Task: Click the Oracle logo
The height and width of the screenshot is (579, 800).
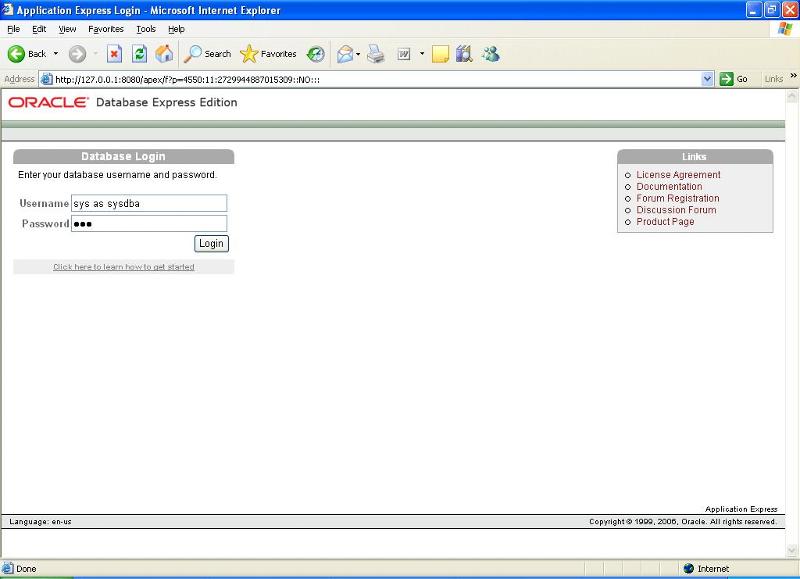Action: click(48, 102)
